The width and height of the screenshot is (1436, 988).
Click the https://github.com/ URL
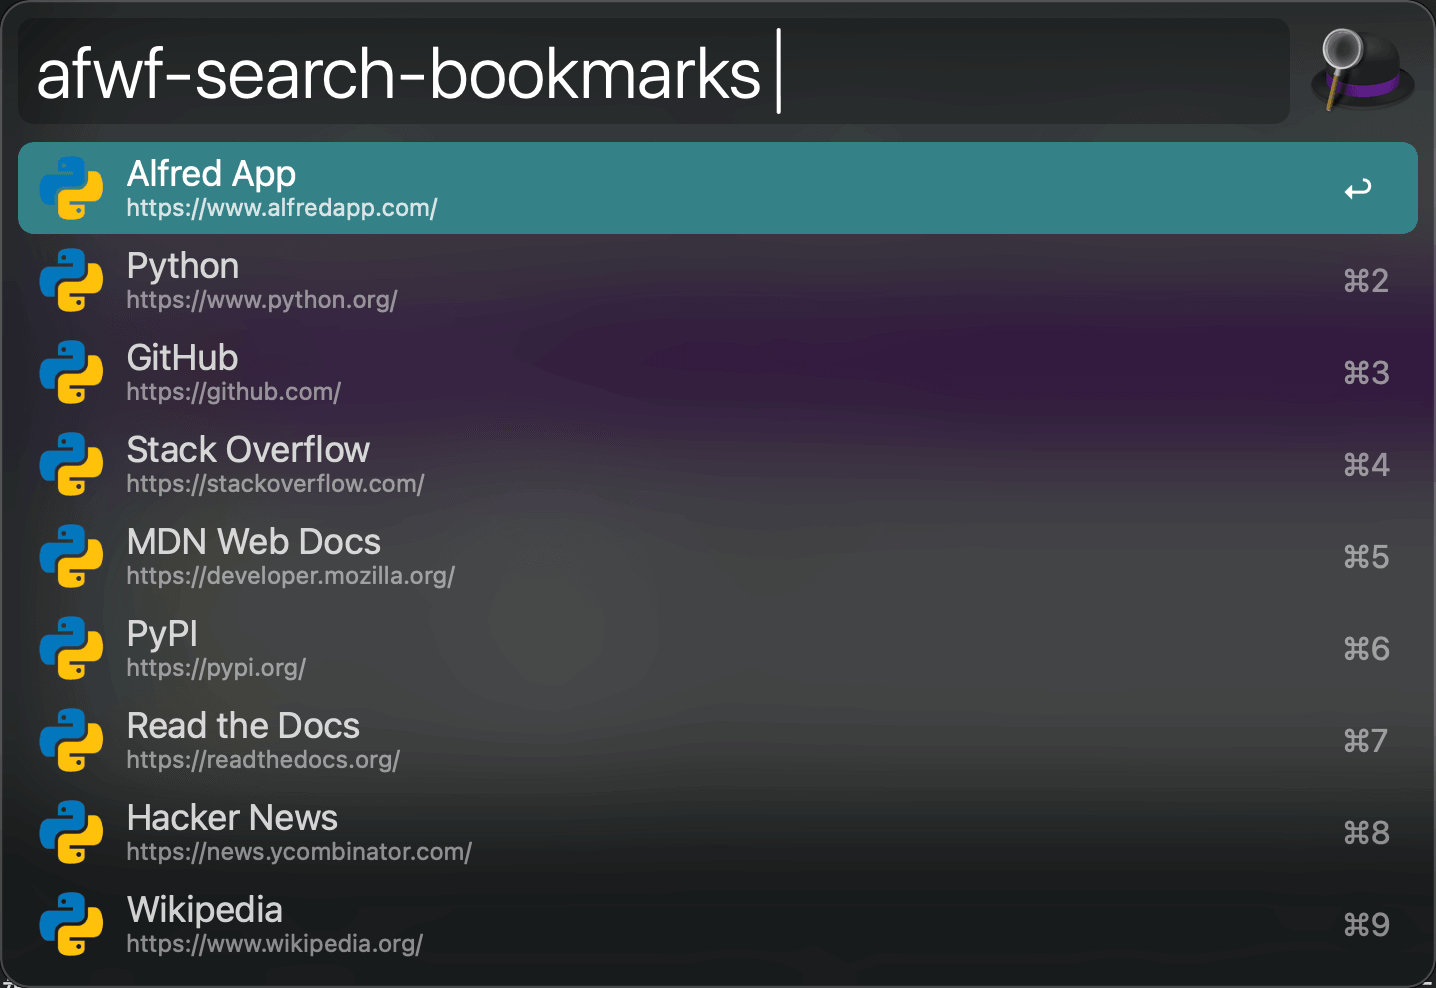[x=234, y=392]
